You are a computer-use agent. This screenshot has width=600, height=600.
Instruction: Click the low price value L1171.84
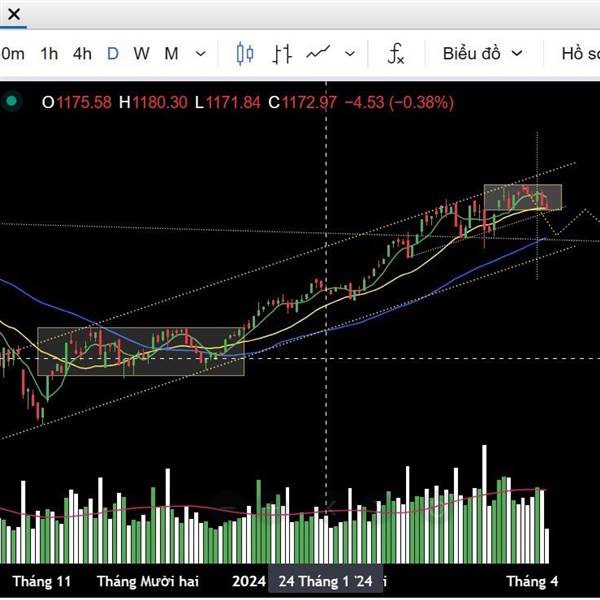[228, 103]
